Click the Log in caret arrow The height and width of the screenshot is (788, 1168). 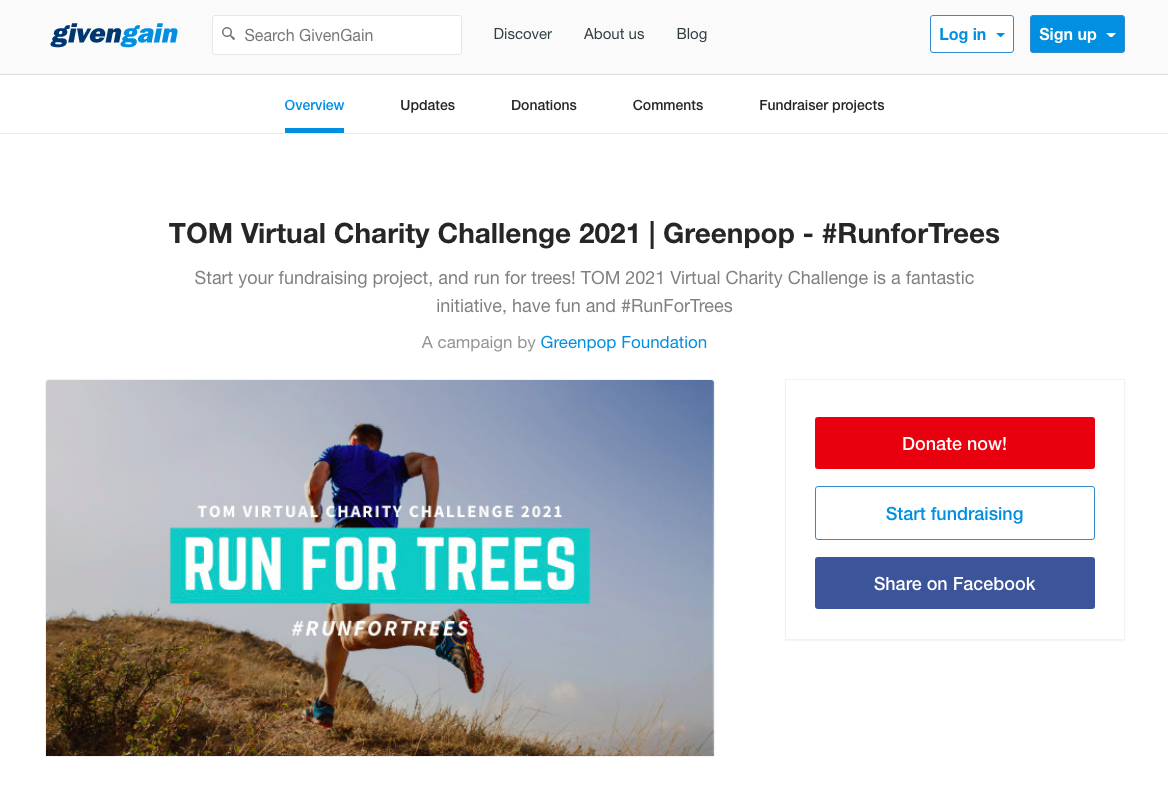pos(1000,35)
